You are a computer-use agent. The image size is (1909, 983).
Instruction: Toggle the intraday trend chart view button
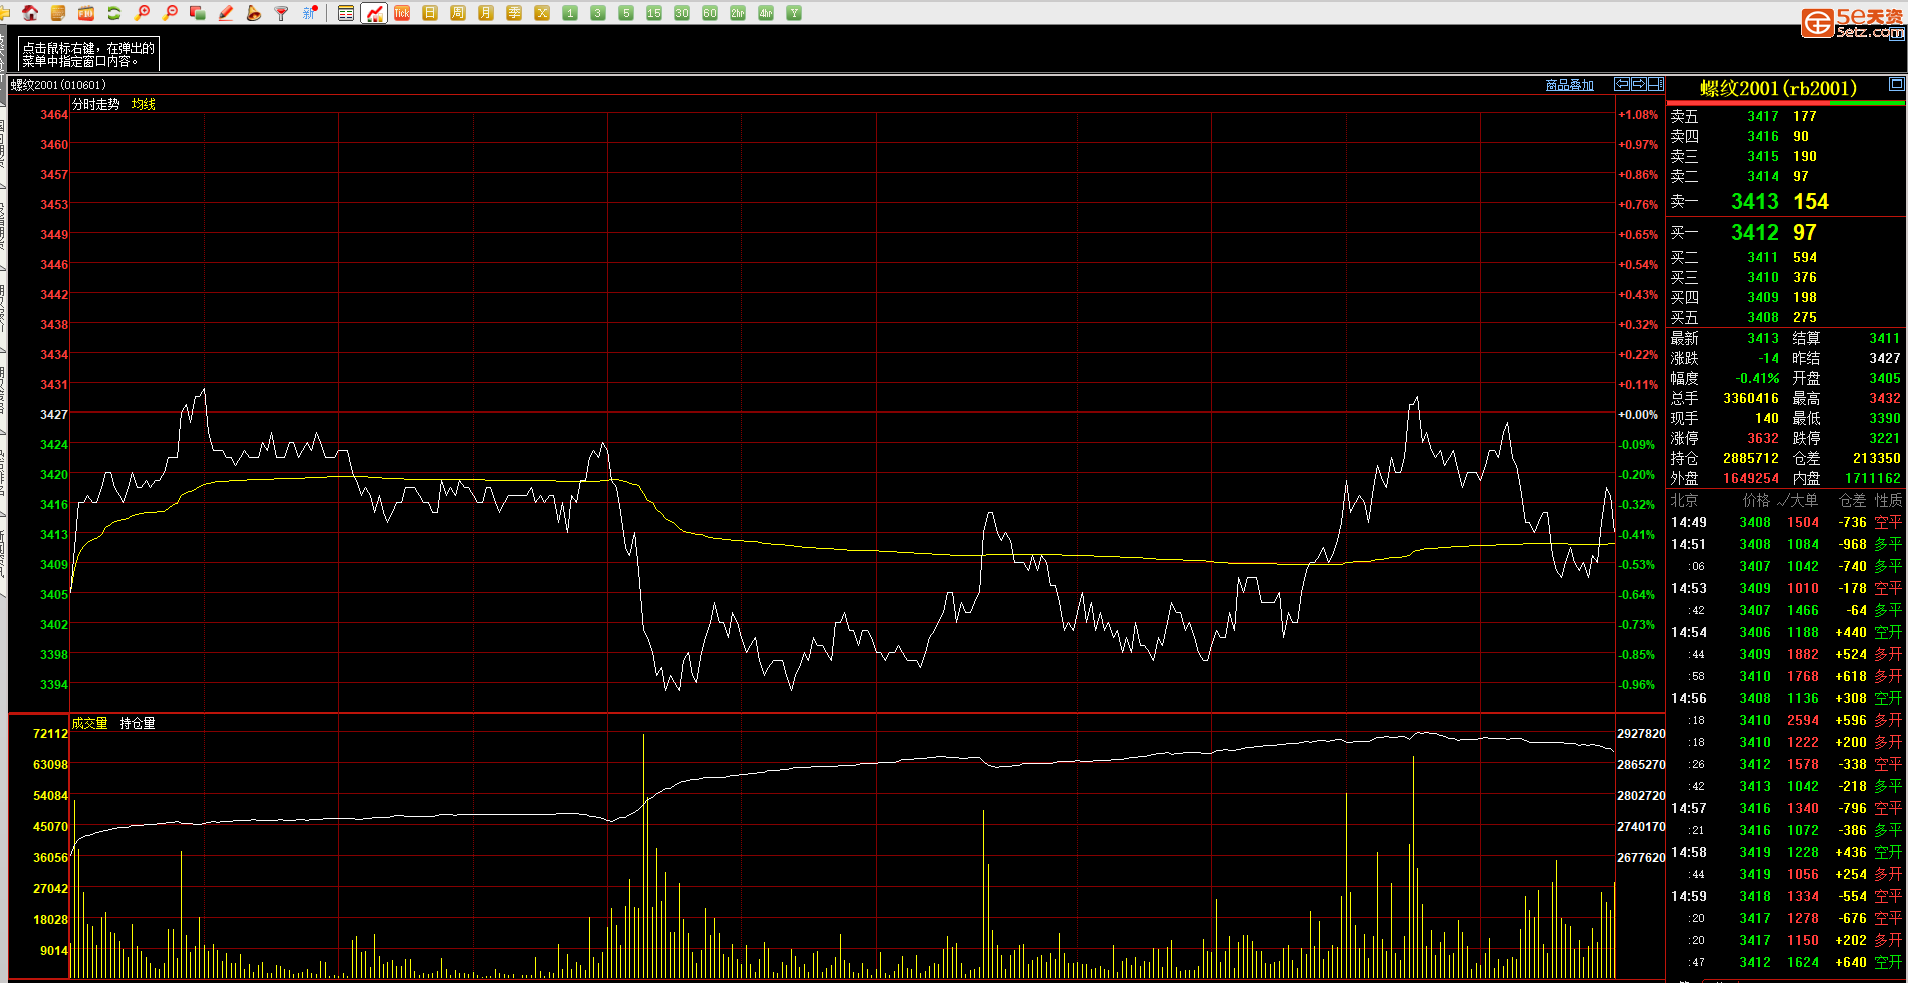(x=374, y=13)
